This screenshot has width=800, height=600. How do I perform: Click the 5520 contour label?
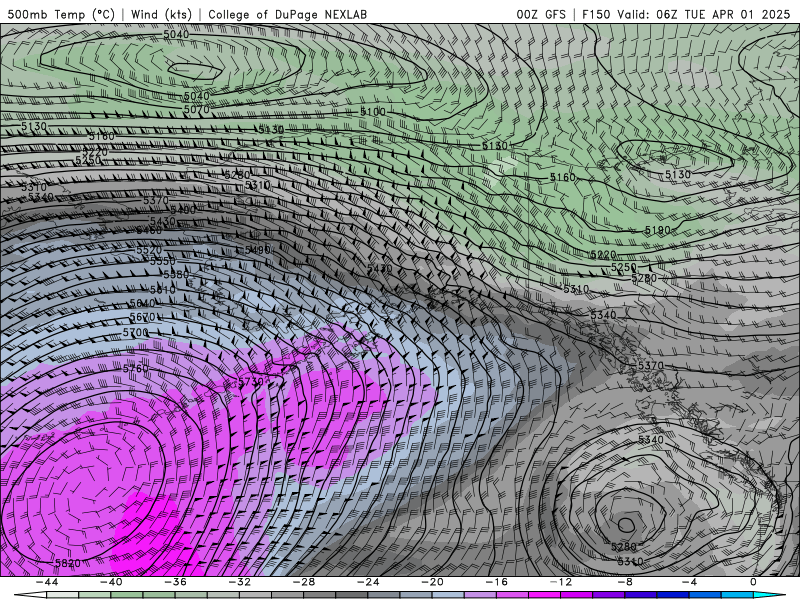(149, 251)
